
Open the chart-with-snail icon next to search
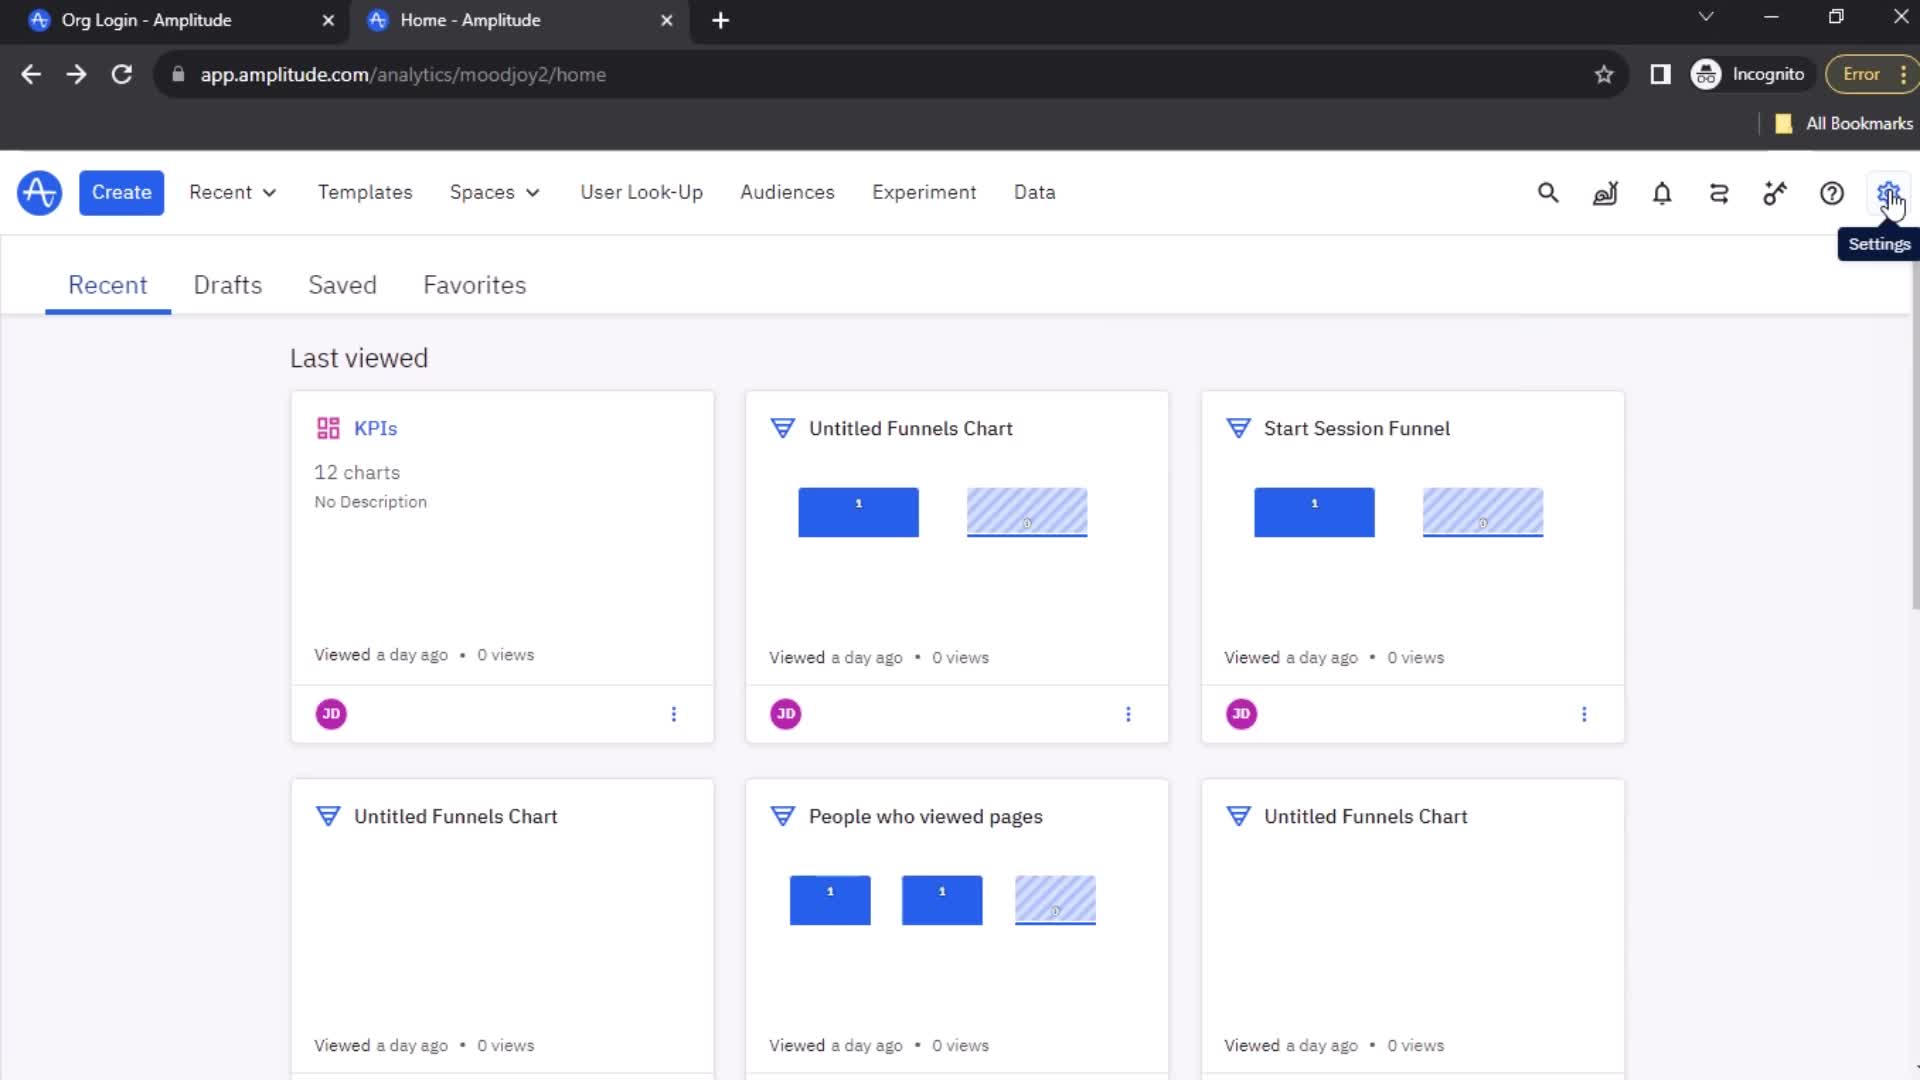click(x=1605, y=193)
